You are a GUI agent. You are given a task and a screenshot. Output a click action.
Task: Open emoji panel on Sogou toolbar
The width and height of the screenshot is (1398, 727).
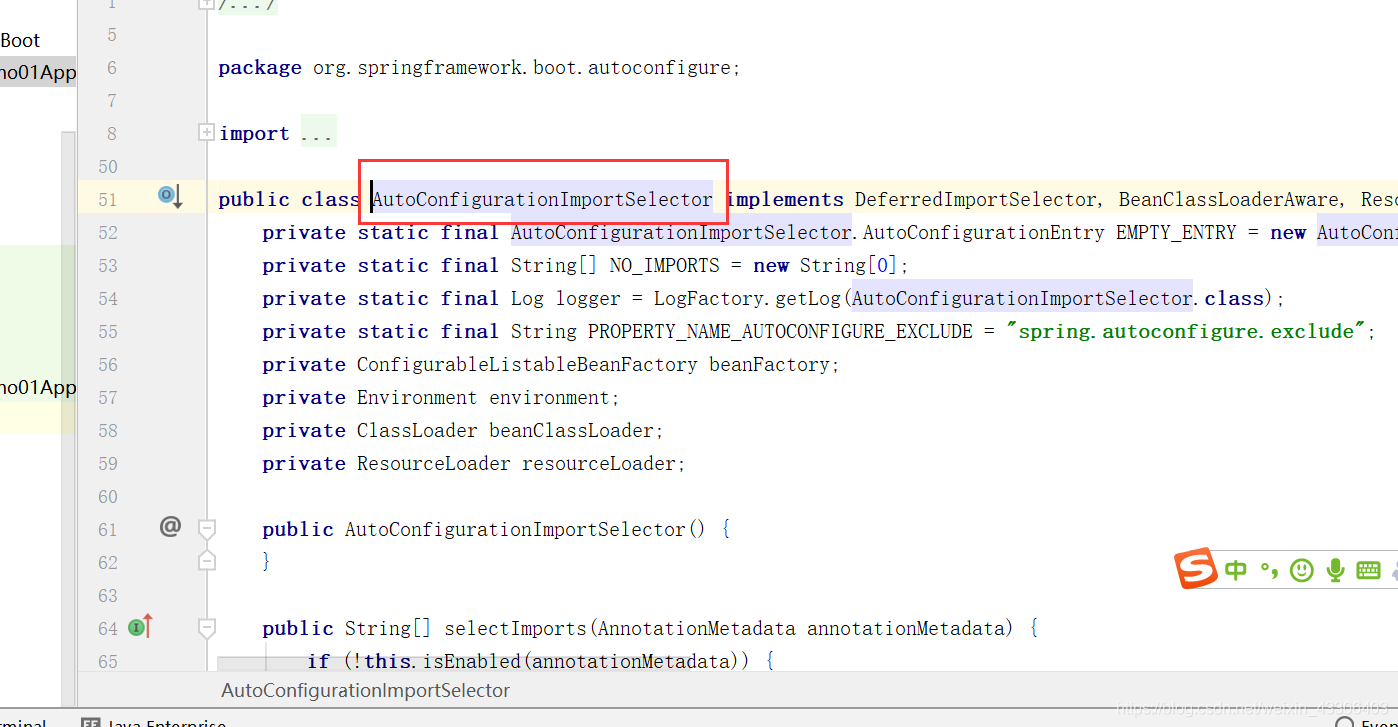(x=1301, y=570)
